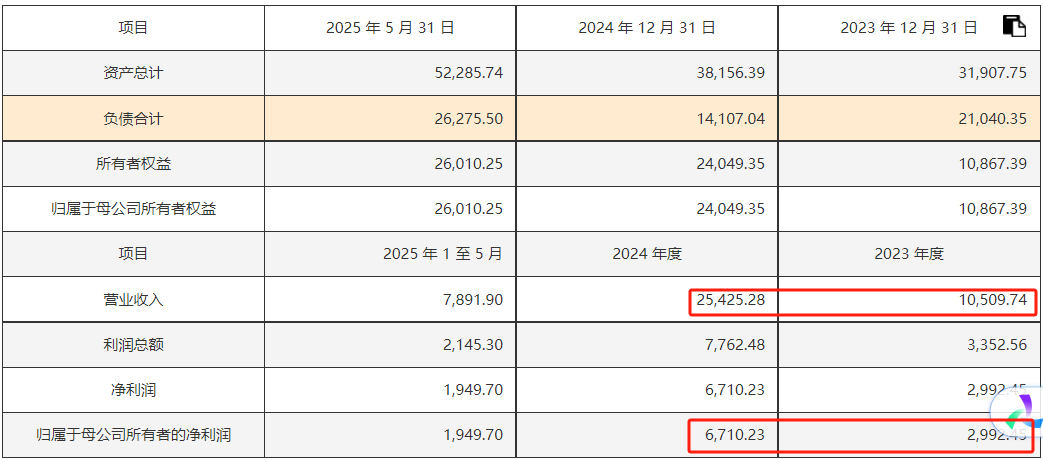Select the 2024 年 12 月 31 日 header
The height and width of the screenshot is (460, 1043).
pyautogui.click(x=647, y=28)
